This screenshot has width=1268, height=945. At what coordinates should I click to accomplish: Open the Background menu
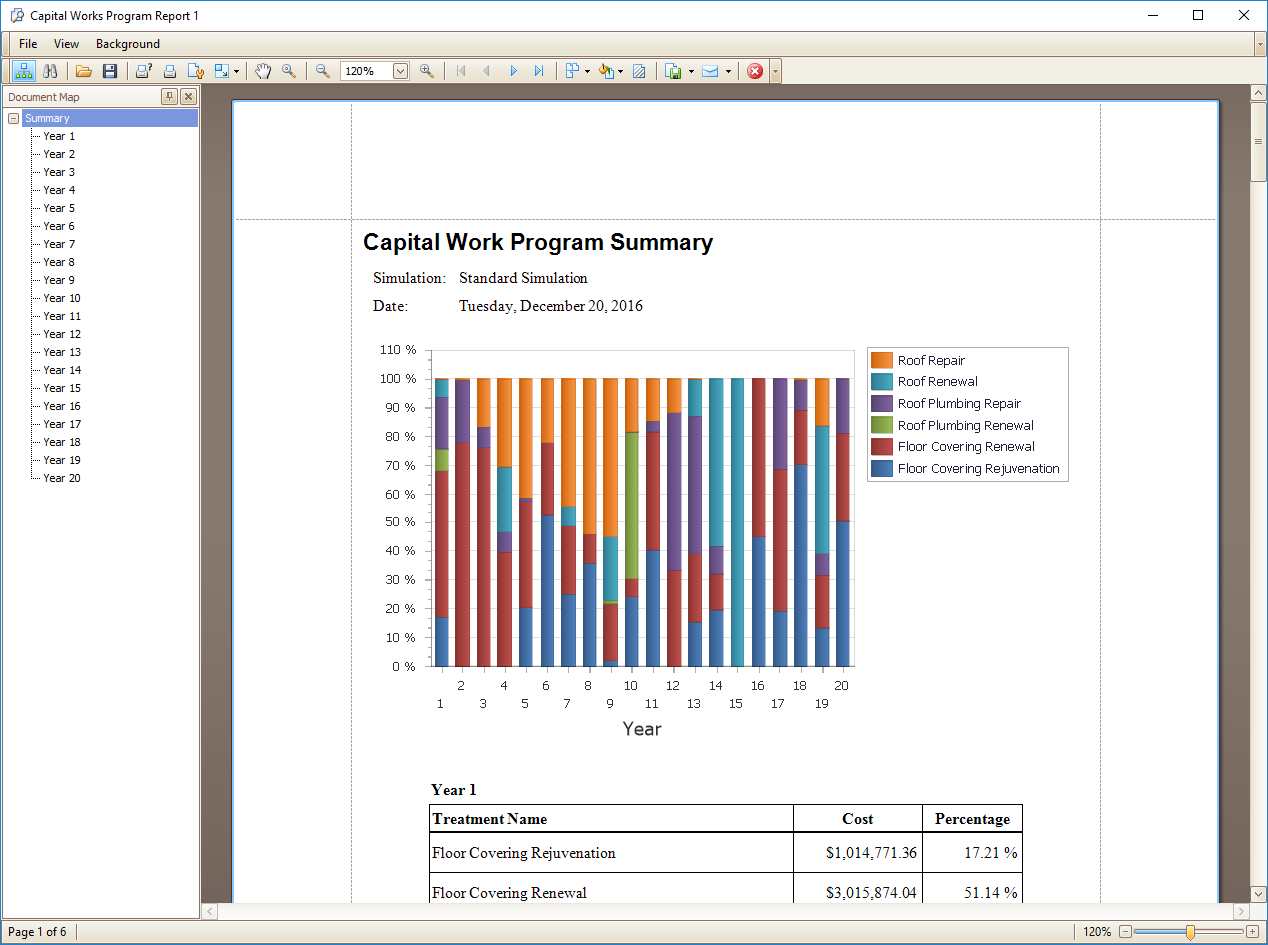pos(127,44)
